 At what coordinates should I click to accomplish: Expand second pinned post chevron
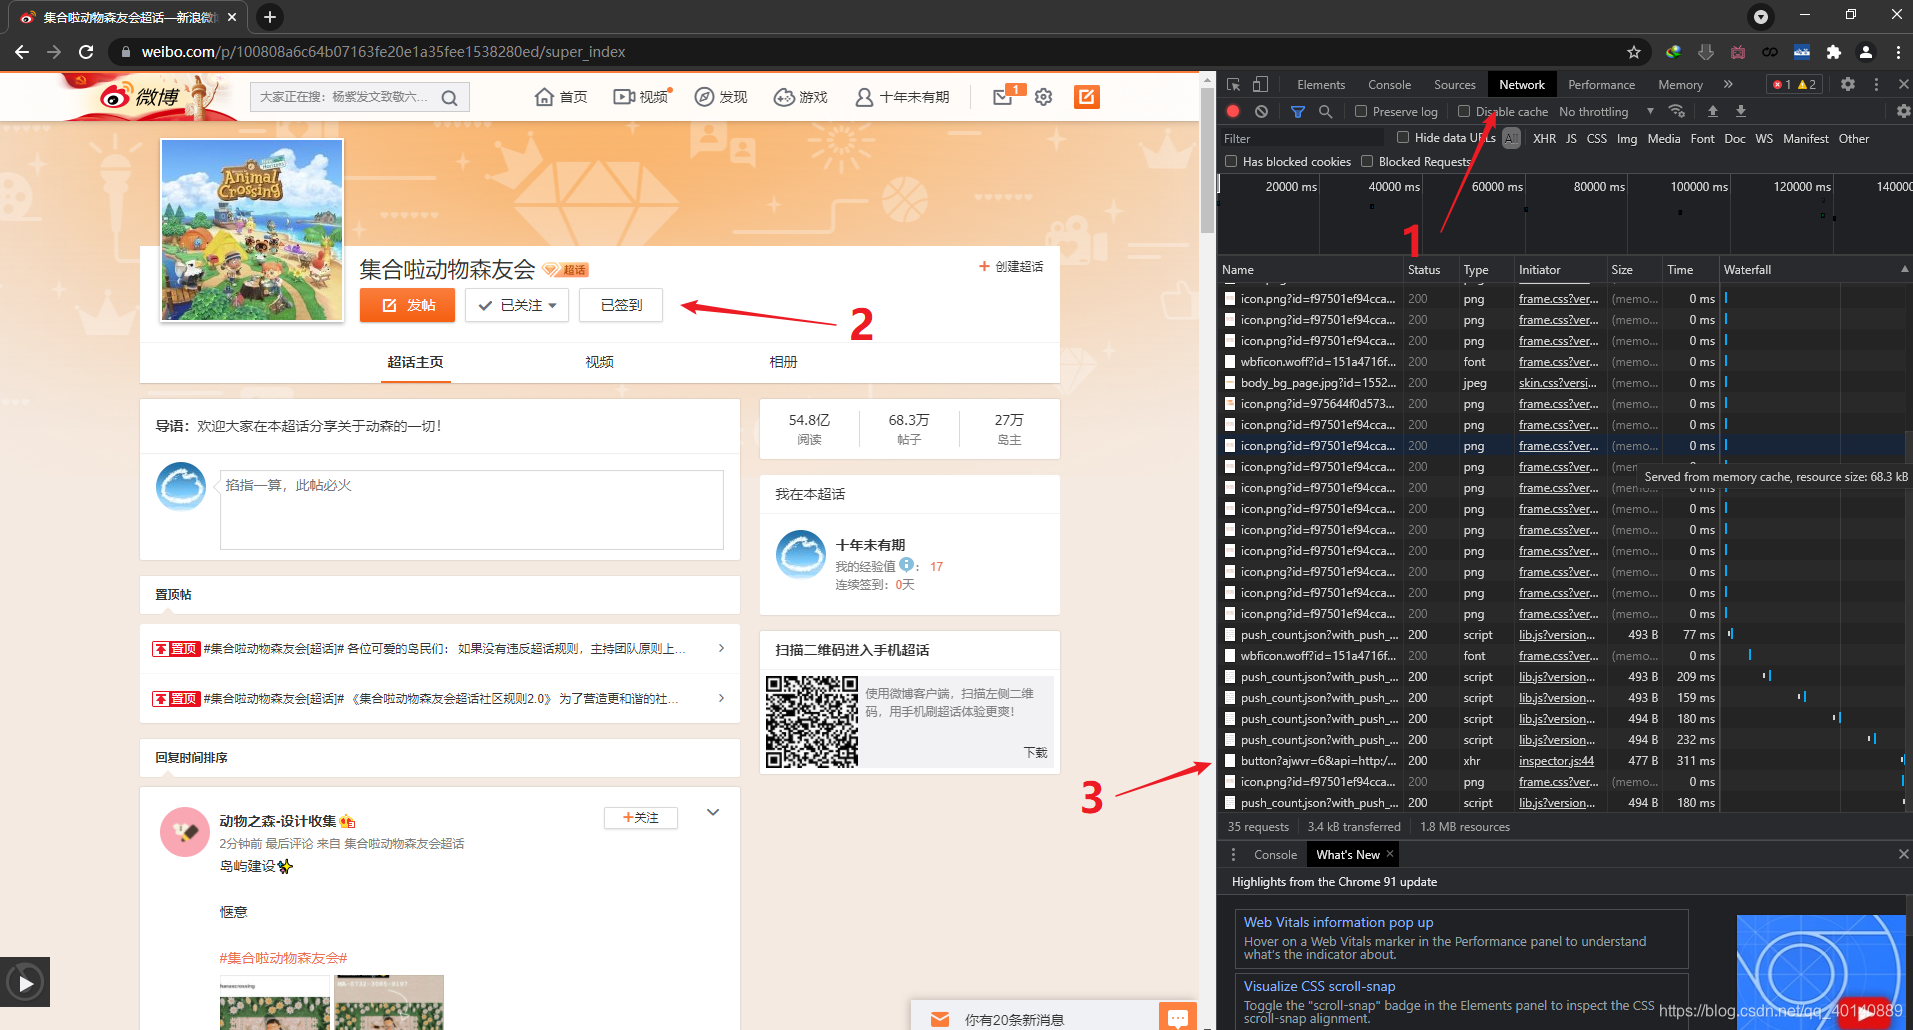click(721, 698)
